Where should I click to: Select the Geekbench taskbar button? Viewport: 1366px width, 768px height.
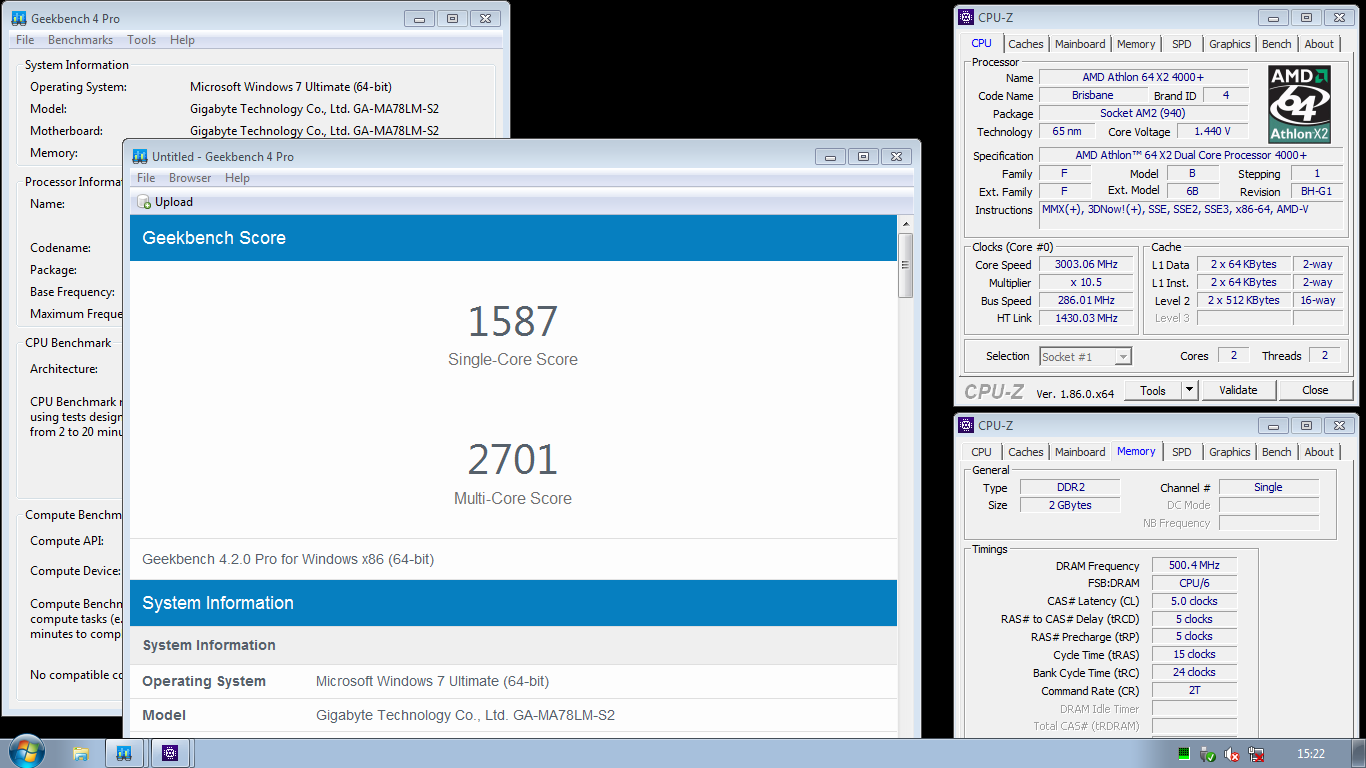point(125,753)
